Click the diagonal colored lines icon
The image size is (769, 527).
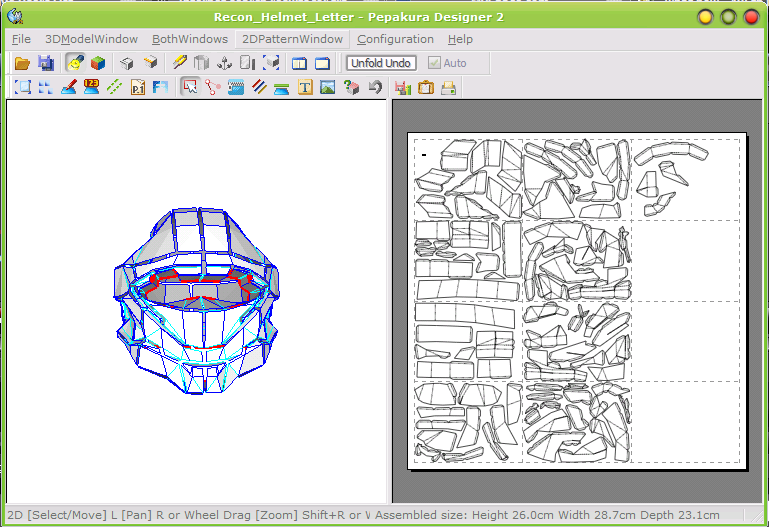(x=259, y=87)
